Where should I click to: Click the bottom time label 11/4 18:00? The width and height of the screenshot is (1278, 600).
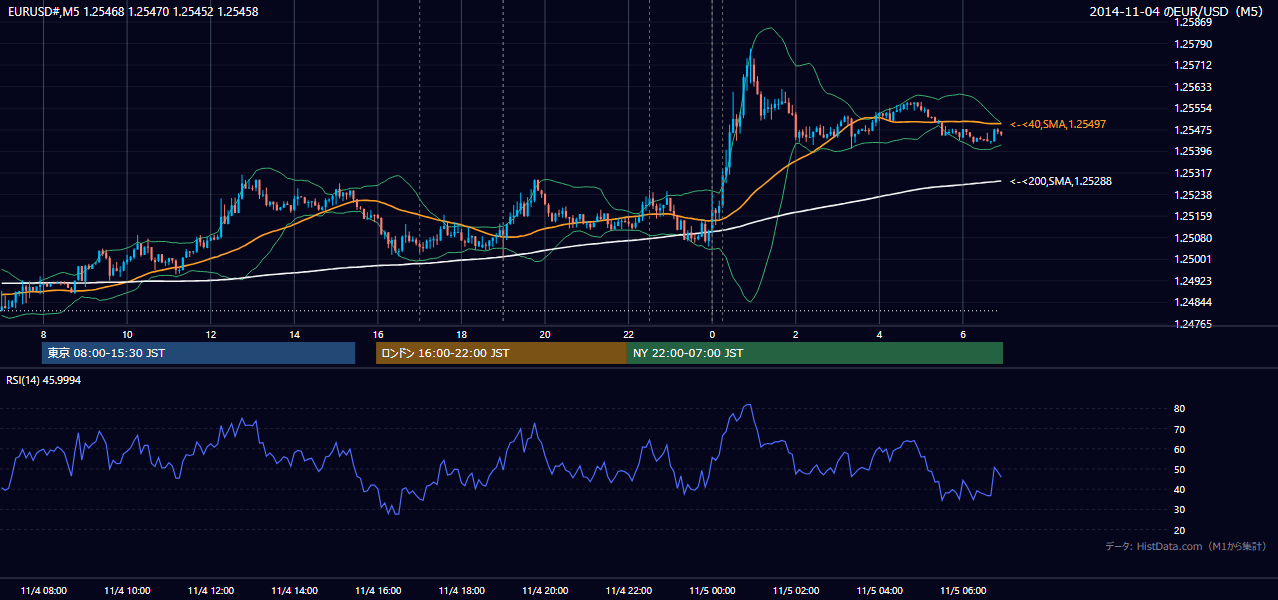point(461,590)
